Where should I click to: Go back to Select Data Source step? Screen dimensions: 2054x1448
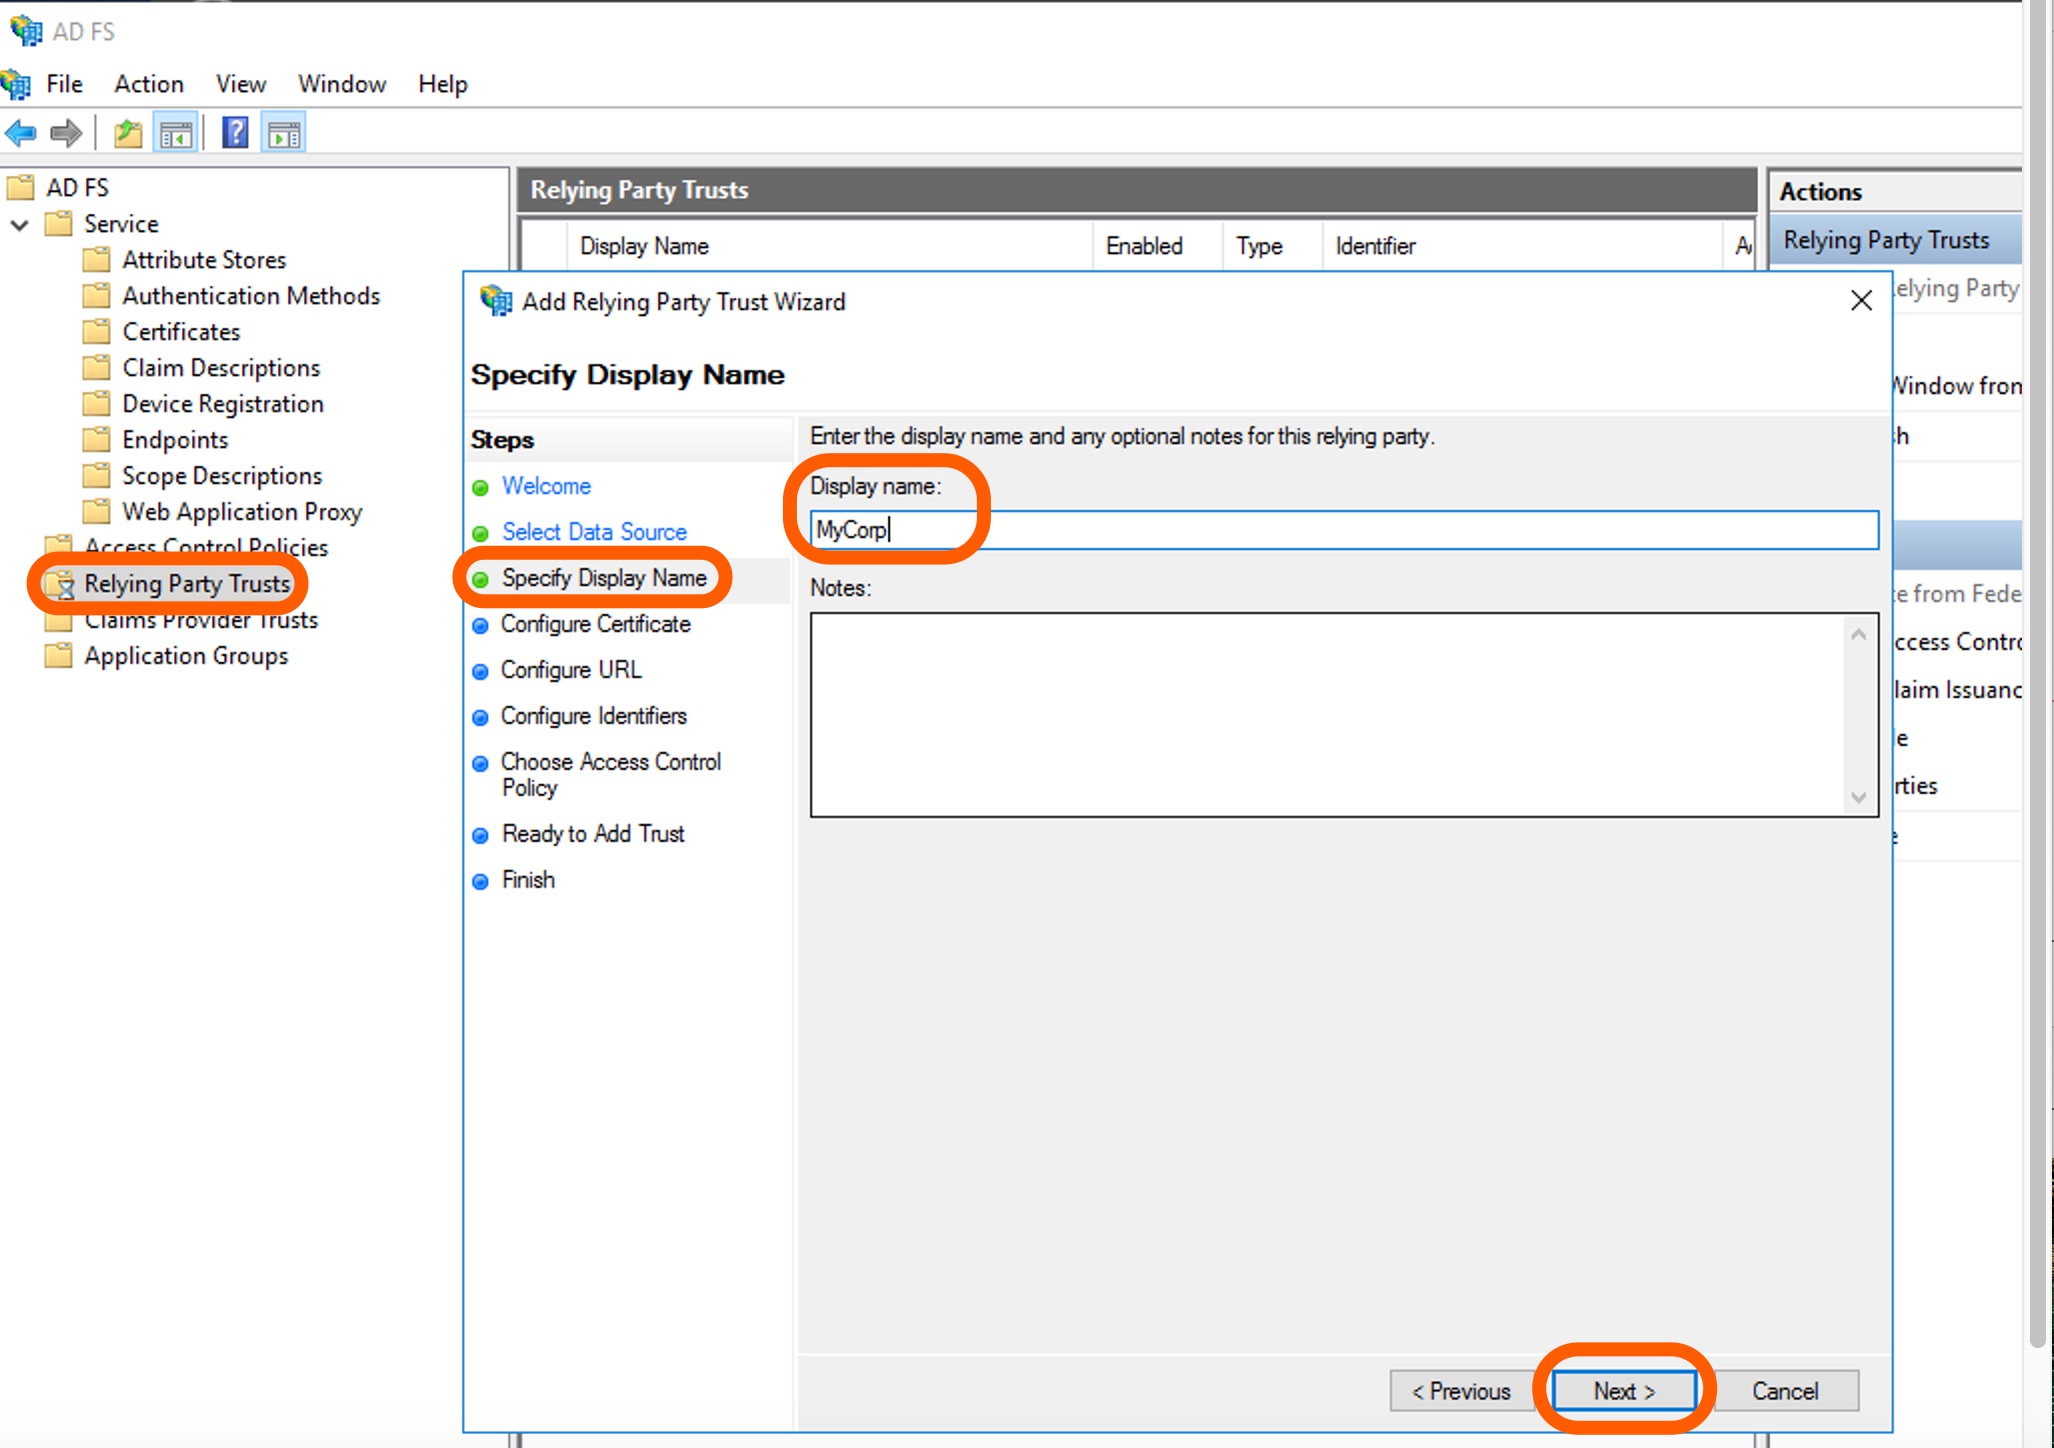594,532
